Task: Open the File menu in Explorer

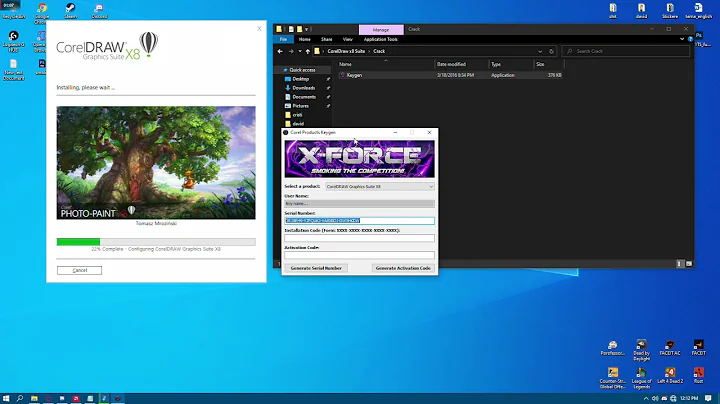Action: tap(283, 39)
